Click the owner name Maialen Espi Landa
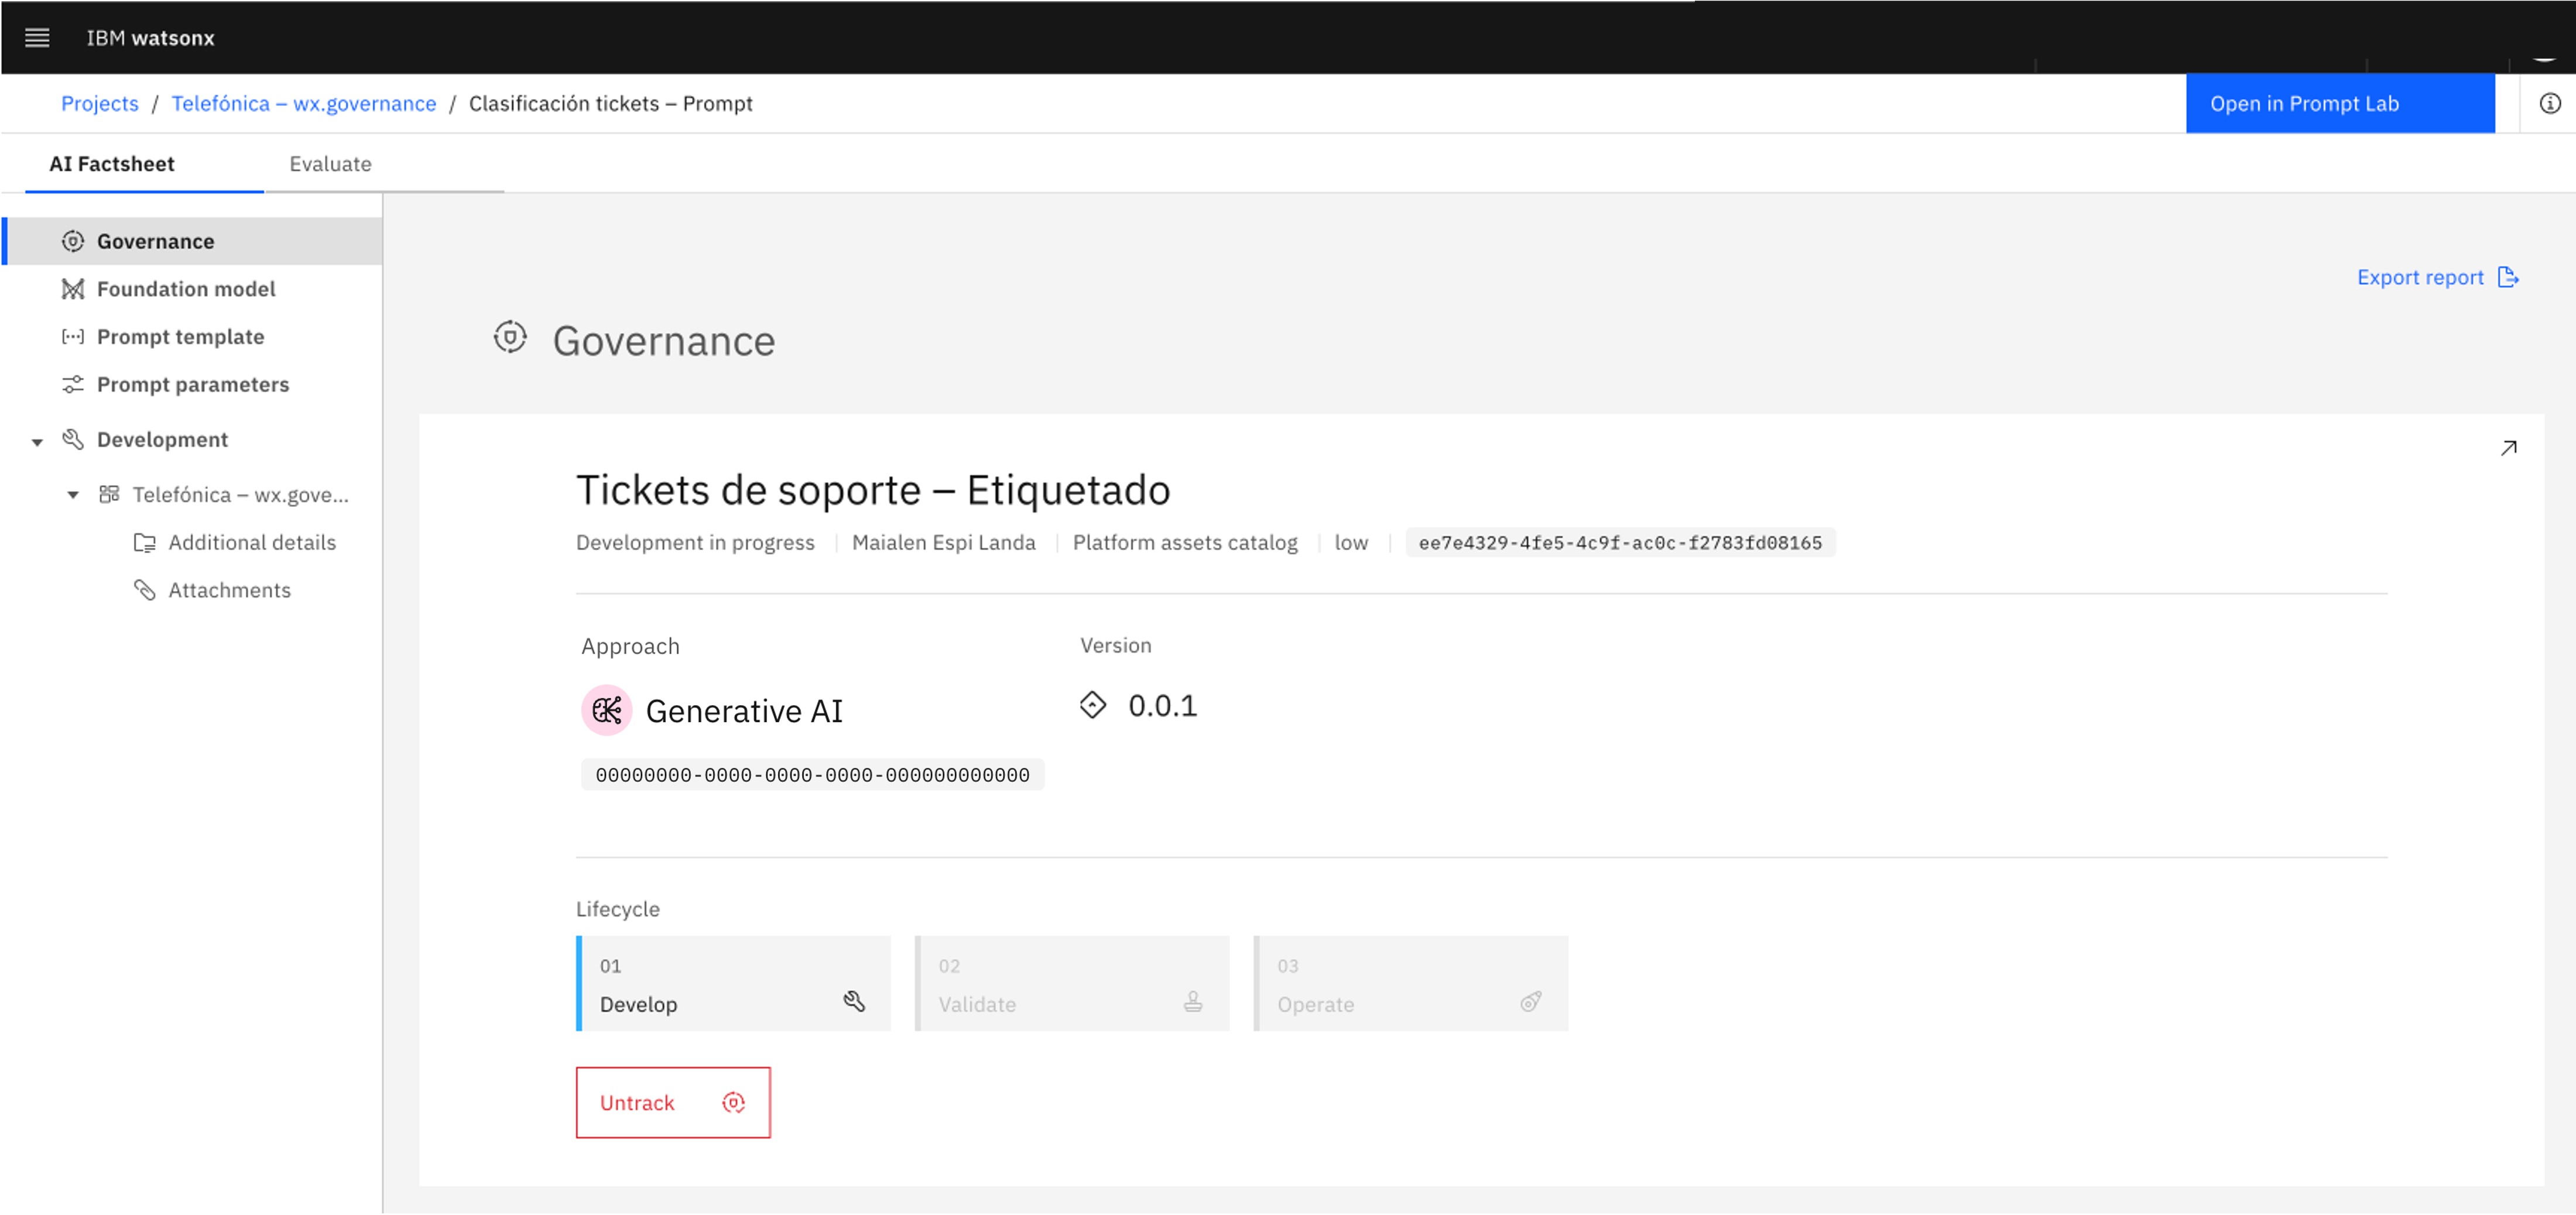Screen dimensions: 2576x1215 click(x=944, y=543)
